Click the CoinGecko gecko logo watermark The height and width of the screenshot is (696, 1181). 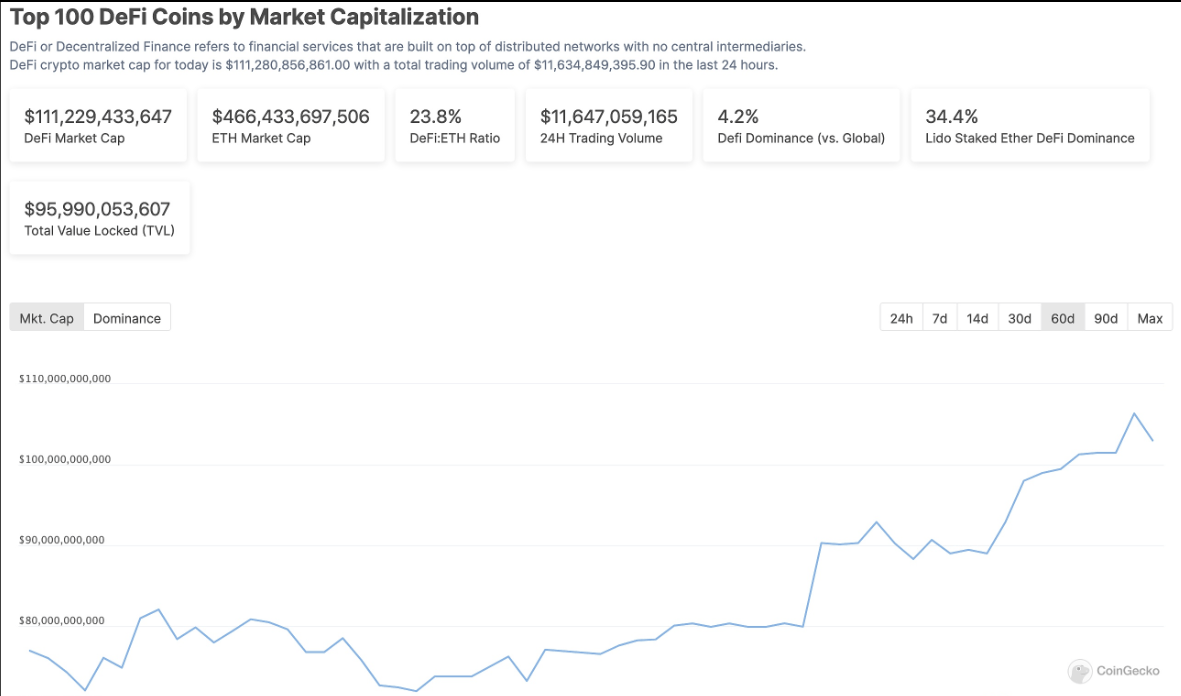pyautogui.click(x=1079, y=671)
